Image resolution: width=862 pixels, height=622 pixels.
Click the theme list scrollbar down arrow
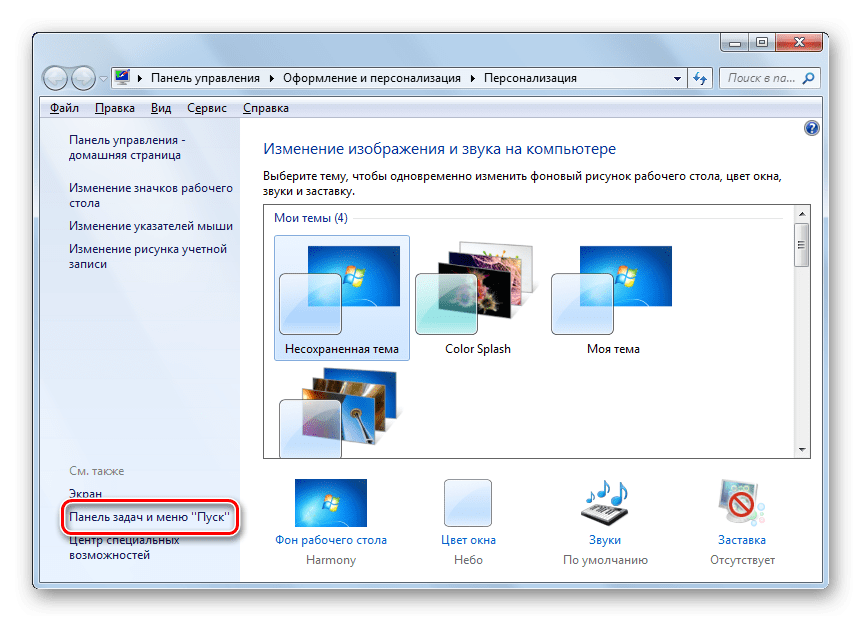click(x=801, y=451)
